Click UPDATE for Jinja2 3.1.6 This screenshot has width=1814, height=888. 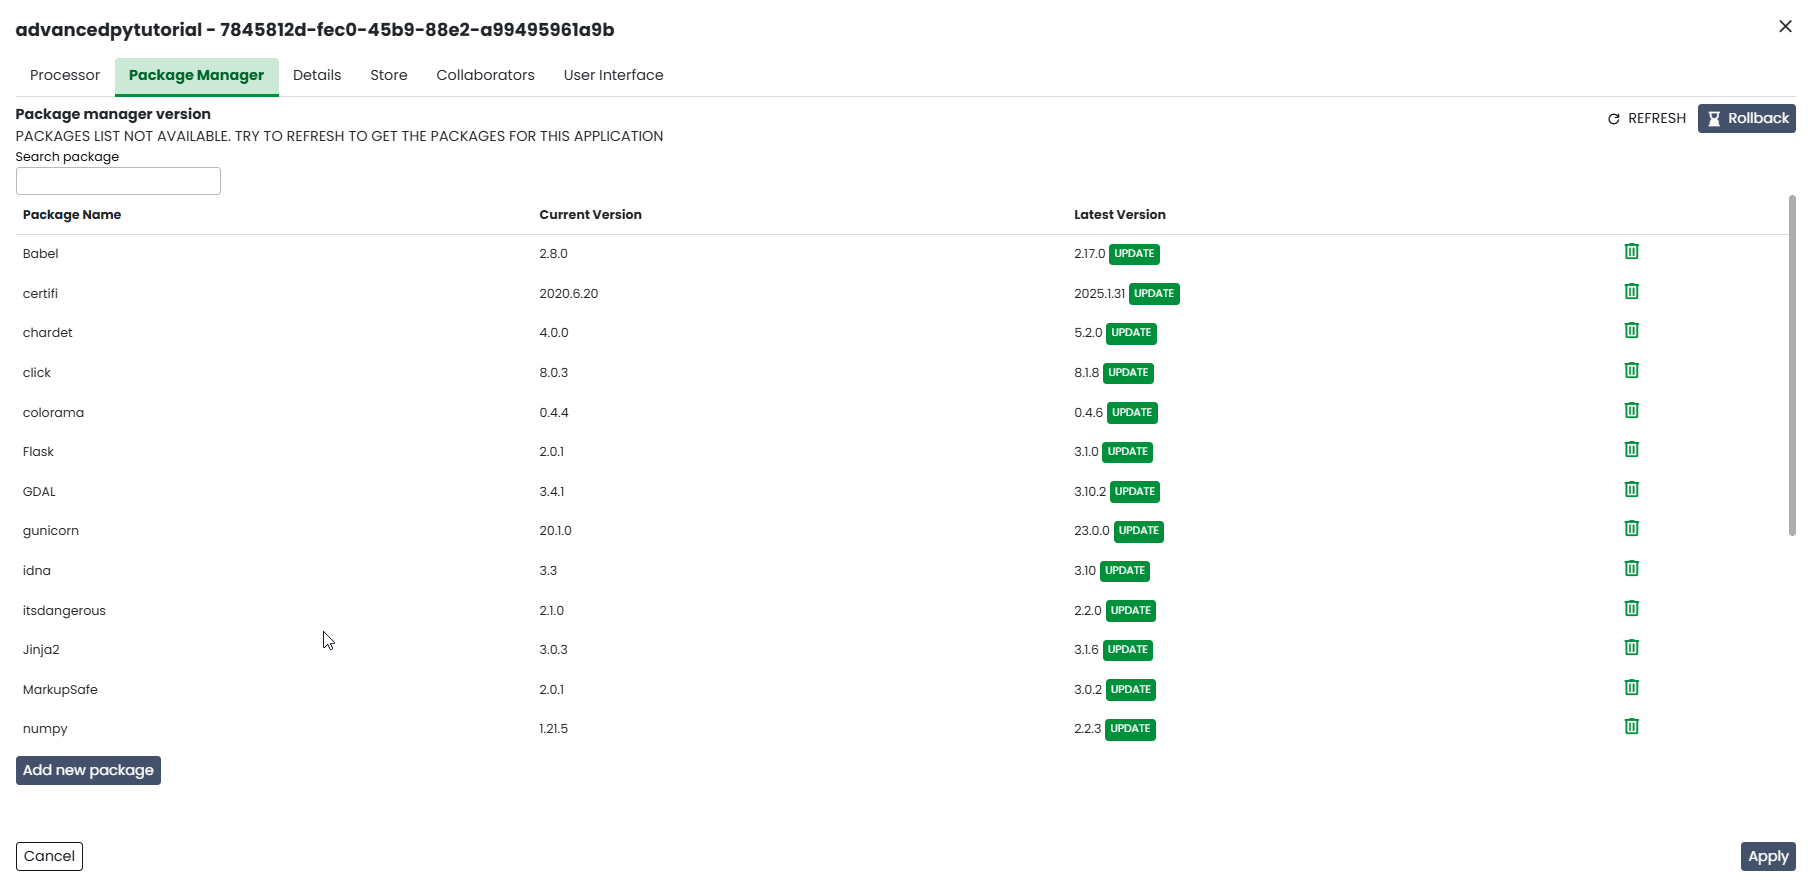coord(1128,650)
